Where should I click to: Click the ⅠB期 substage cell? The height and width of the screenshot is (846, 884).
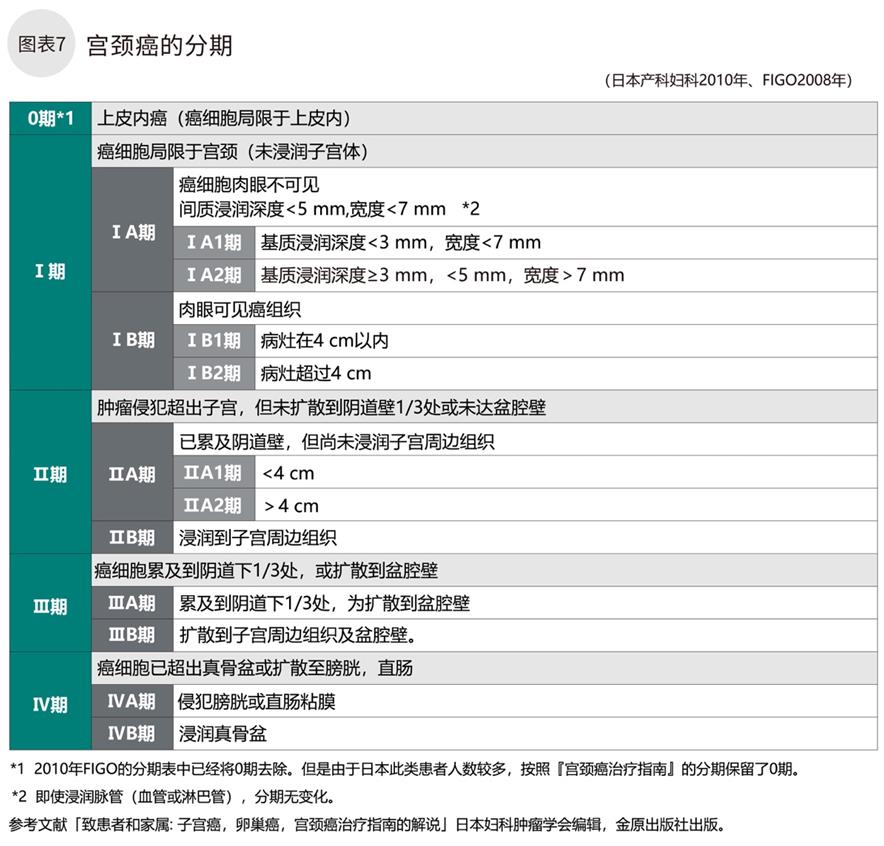pyautogui.click(x=132, y=340)
